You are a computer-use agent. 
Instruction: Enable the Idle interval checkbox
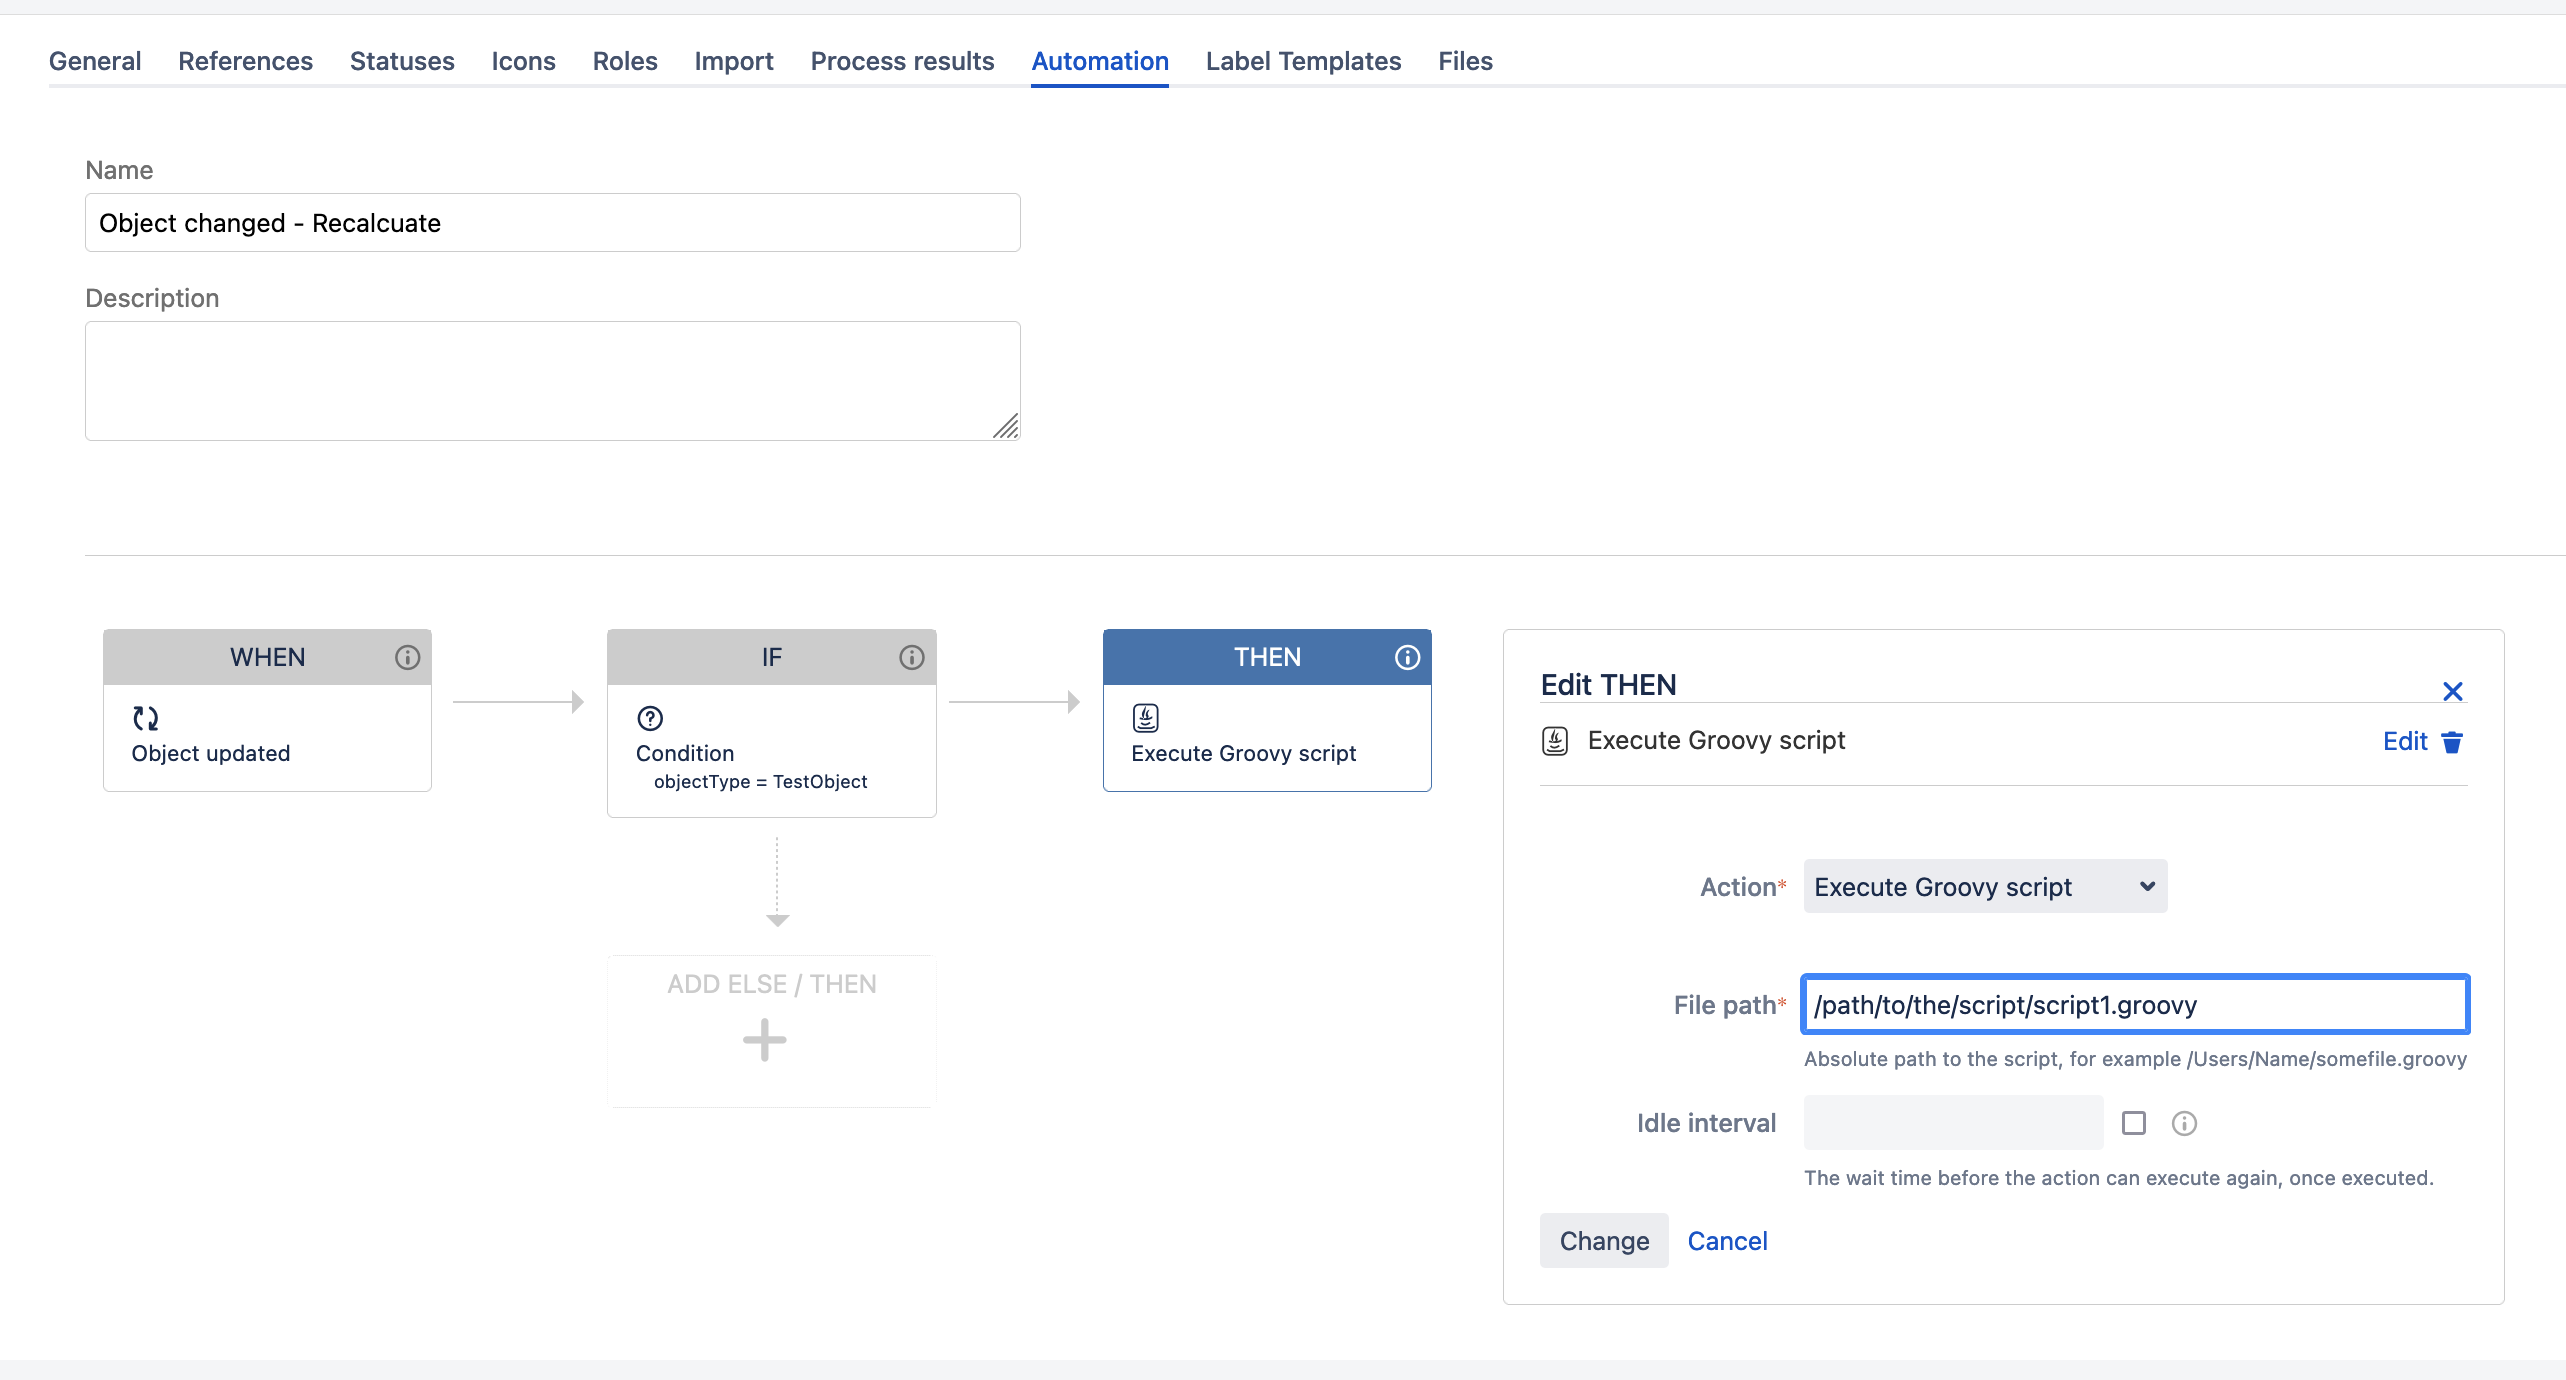[x=2134, y=1123]
